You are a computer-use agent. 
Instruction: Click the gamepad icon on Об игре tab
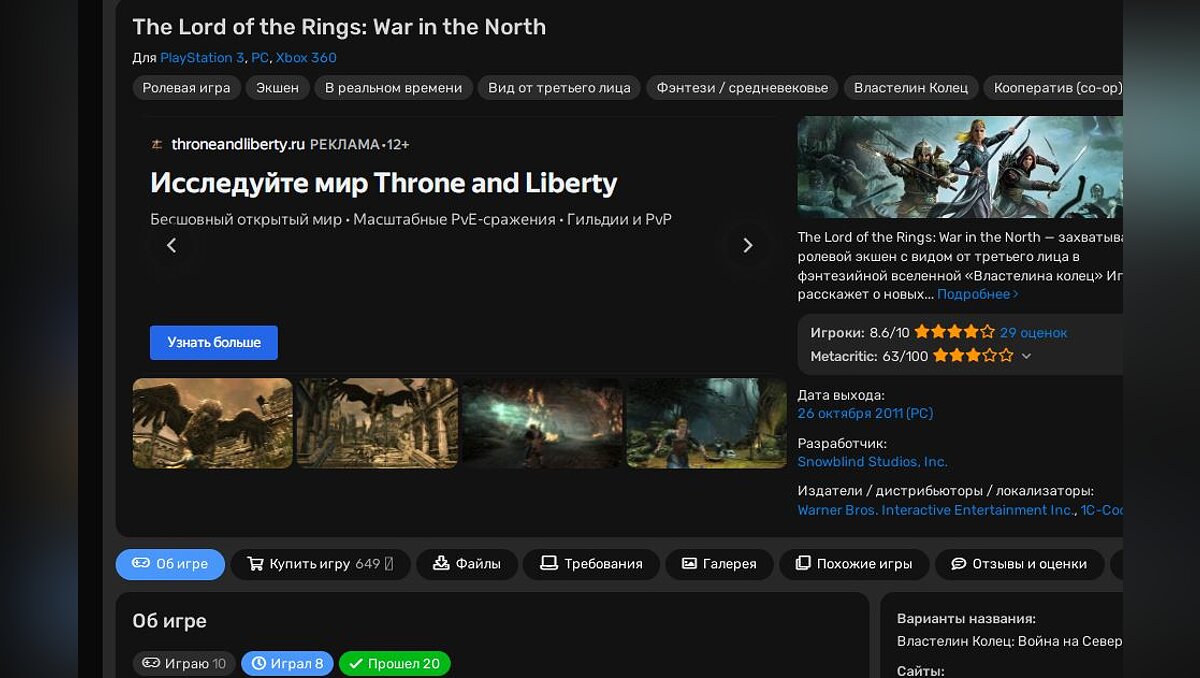(141, 564)
